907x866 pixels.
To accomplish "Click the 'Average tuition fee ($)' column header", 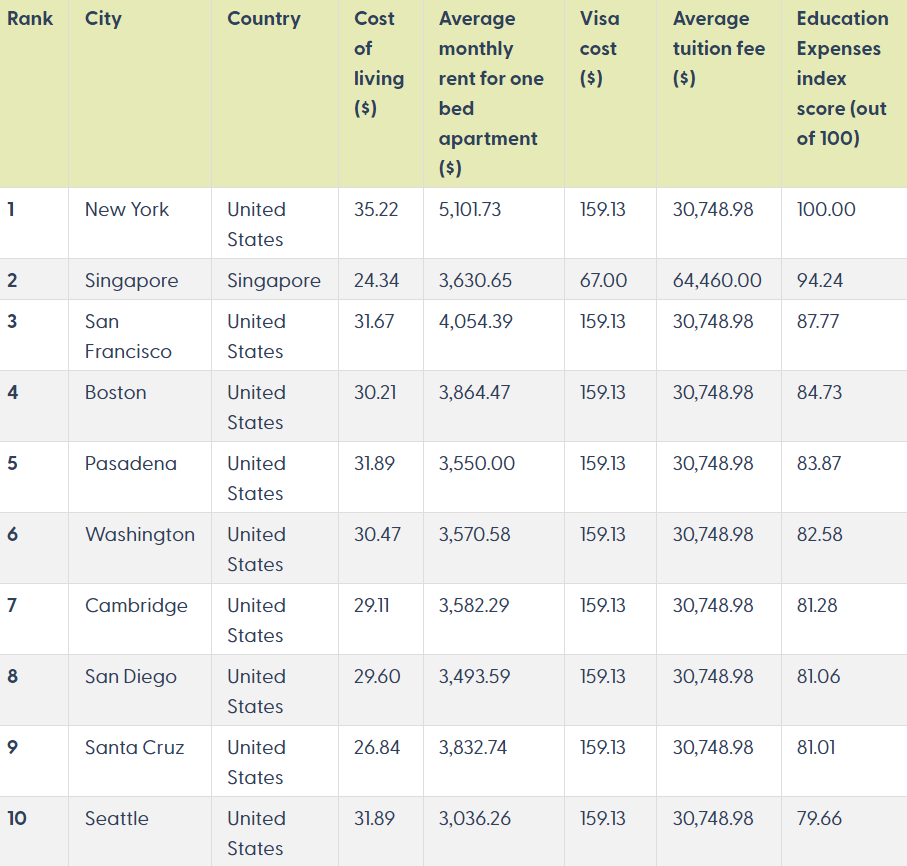I will [718, 48].
